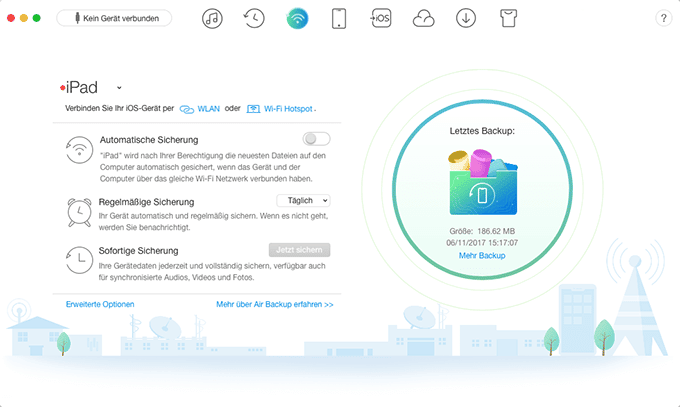Open the iCloud manager icon
The height and width of the screenshot is (407, 680).
[423, 19]
